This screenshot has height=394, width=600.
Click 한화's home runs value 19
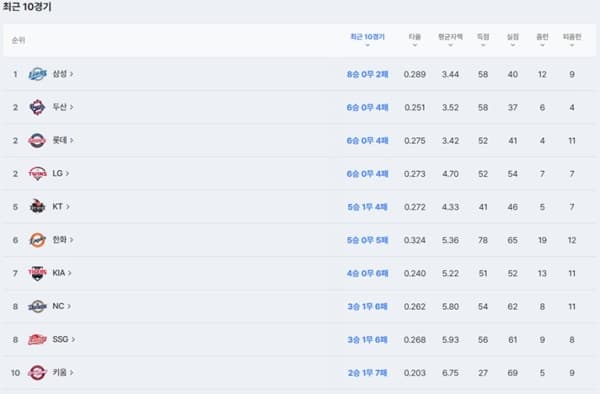pyautogui.click(x=542, y=240)
